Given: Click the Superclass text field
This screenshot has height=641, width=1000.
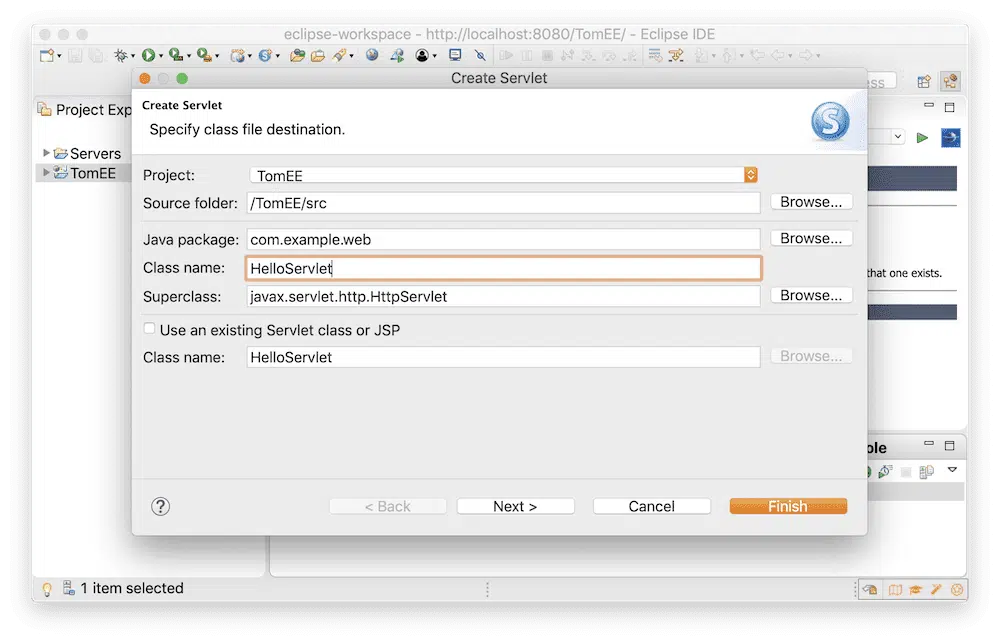Looking at the screenshot, I should pos(503,297).
